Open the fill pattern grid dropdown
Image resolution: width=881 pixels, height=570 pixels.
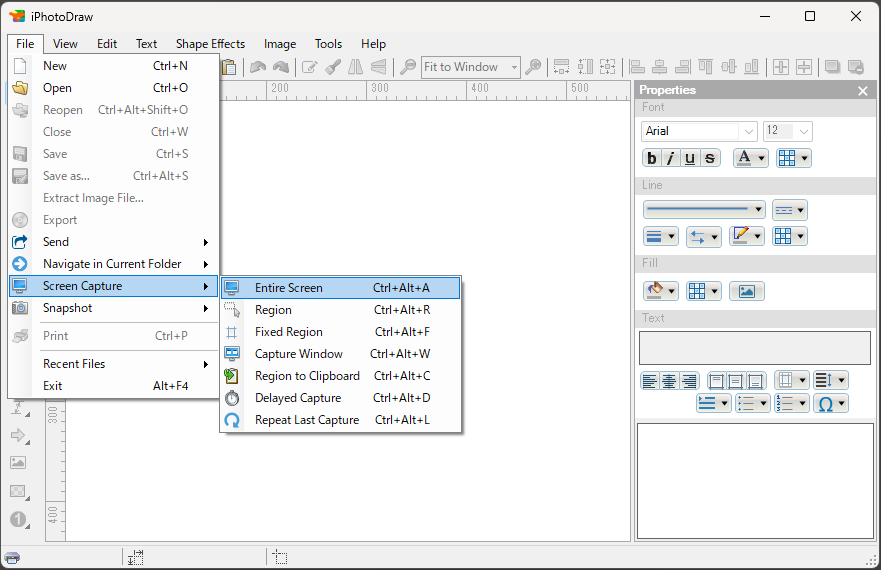tap(703, 291)
